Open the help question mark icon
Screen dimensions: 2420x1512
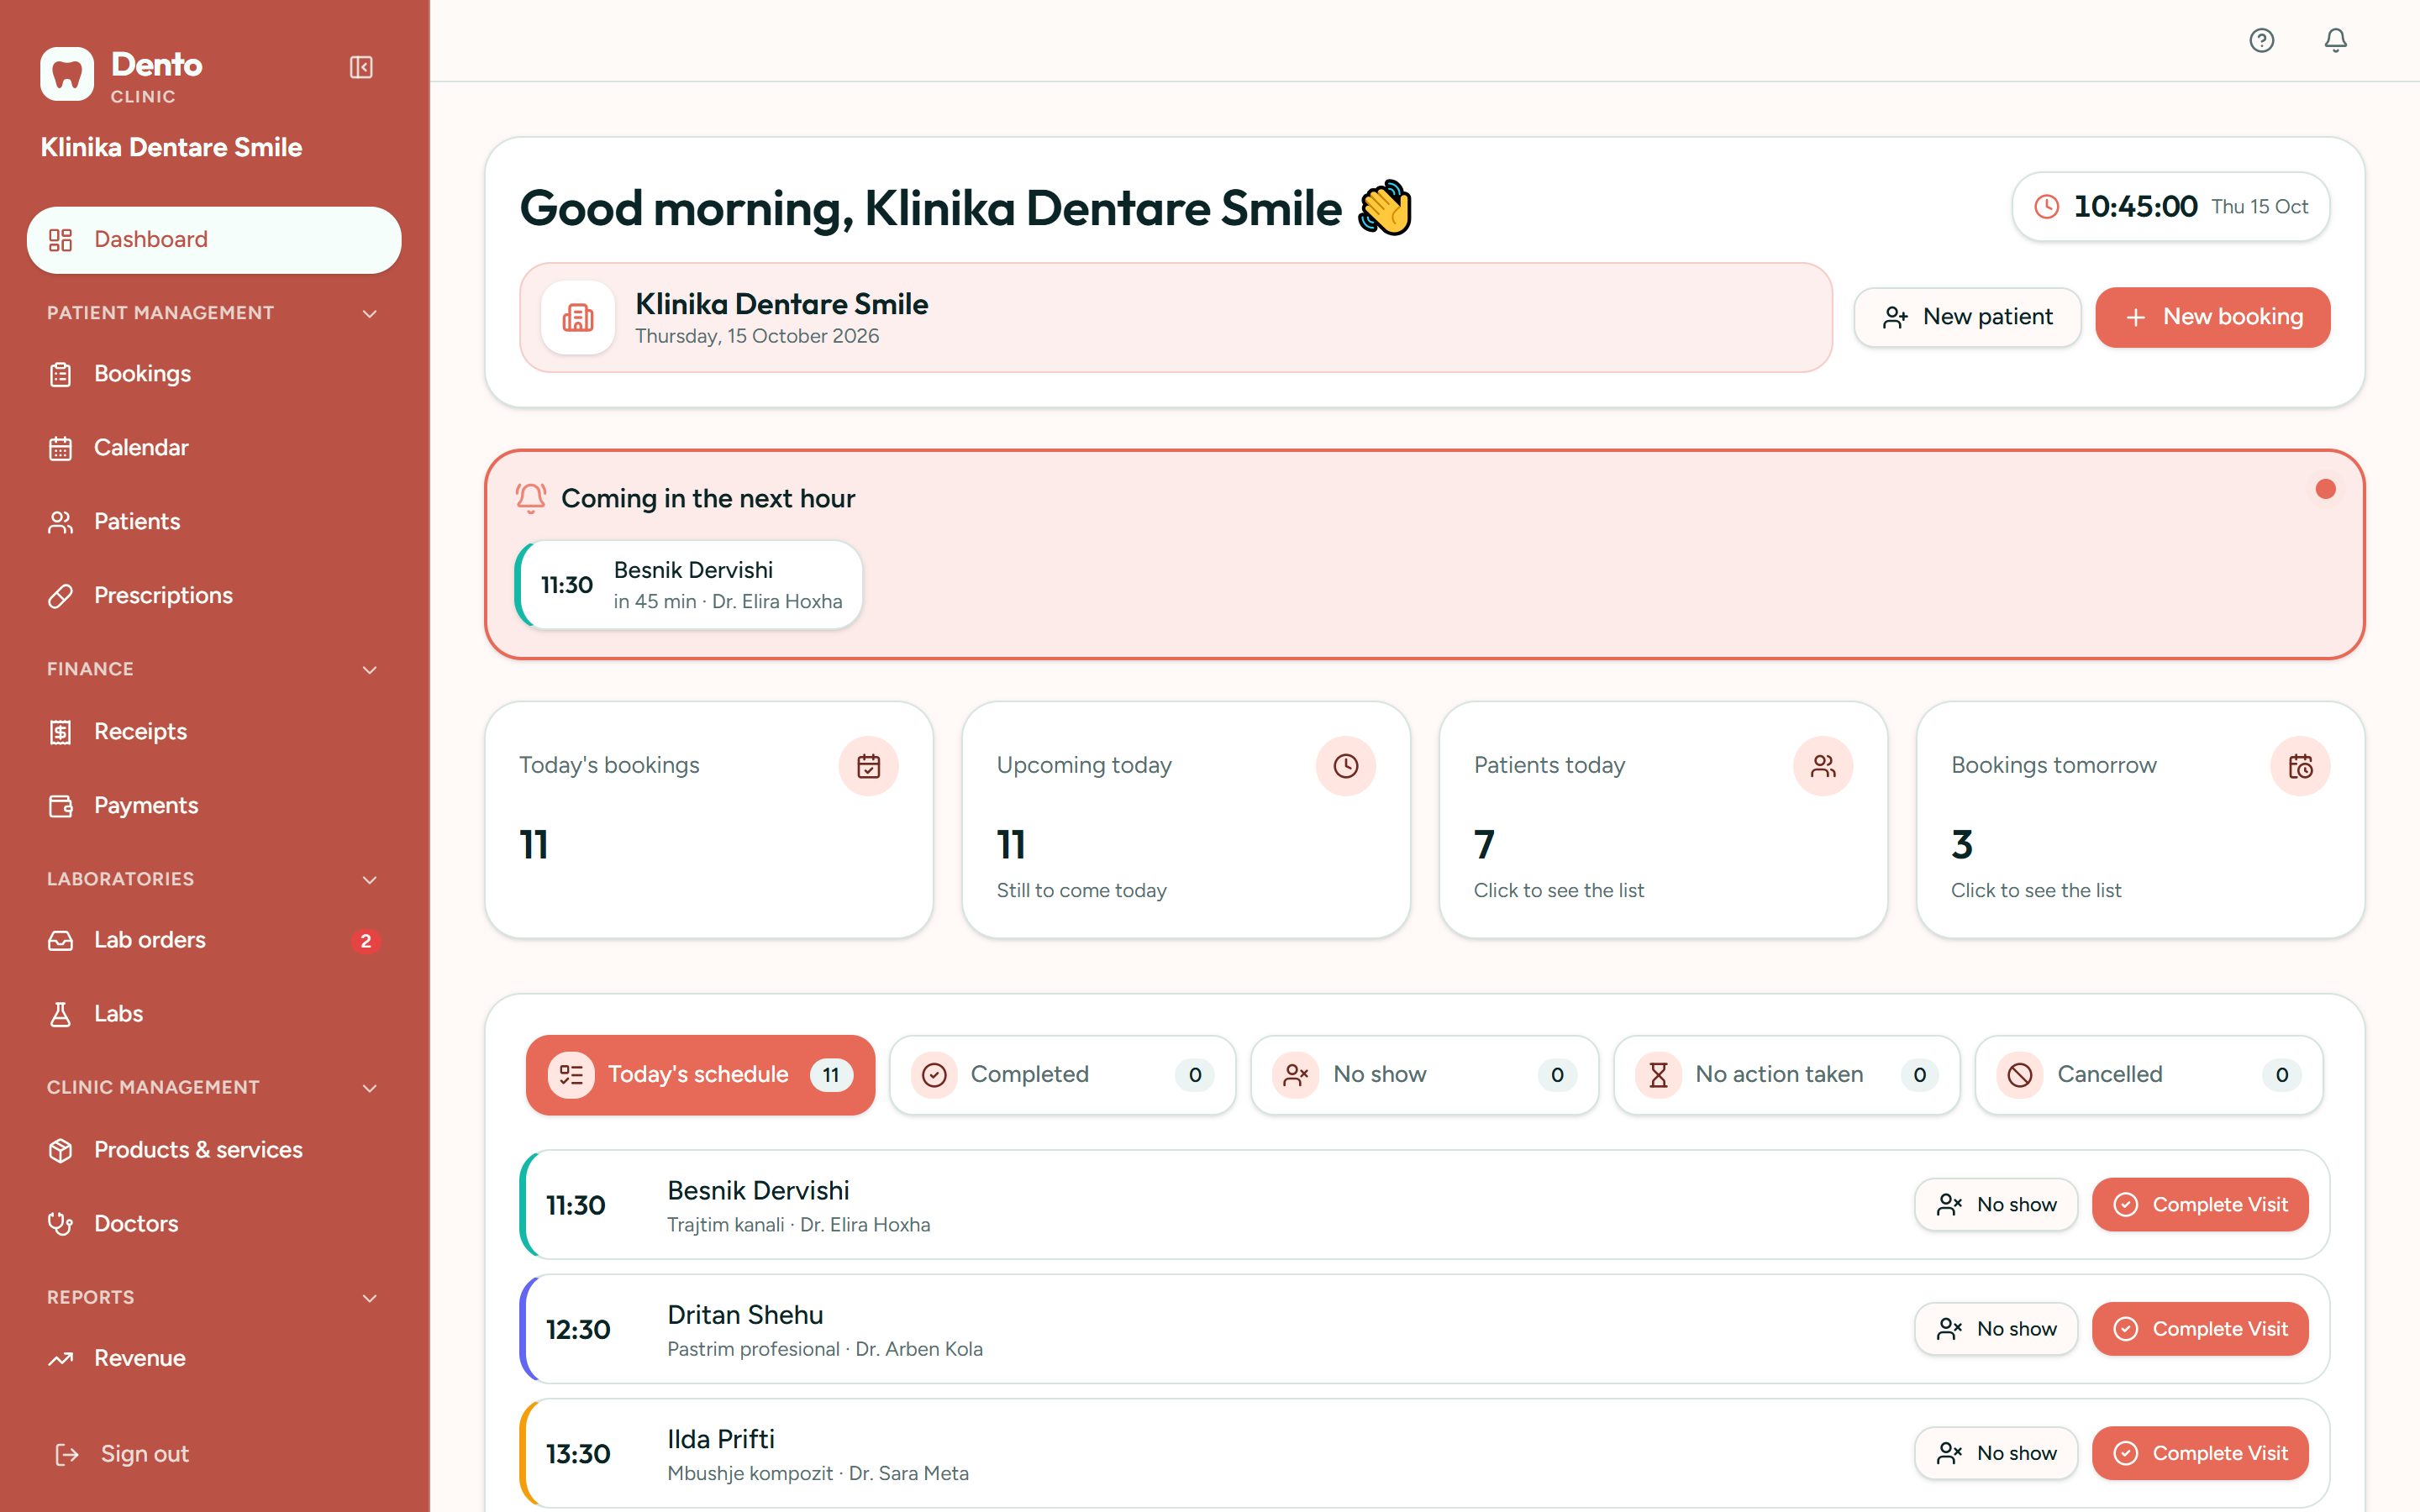pyautogui.click(x=2262, y=40)
